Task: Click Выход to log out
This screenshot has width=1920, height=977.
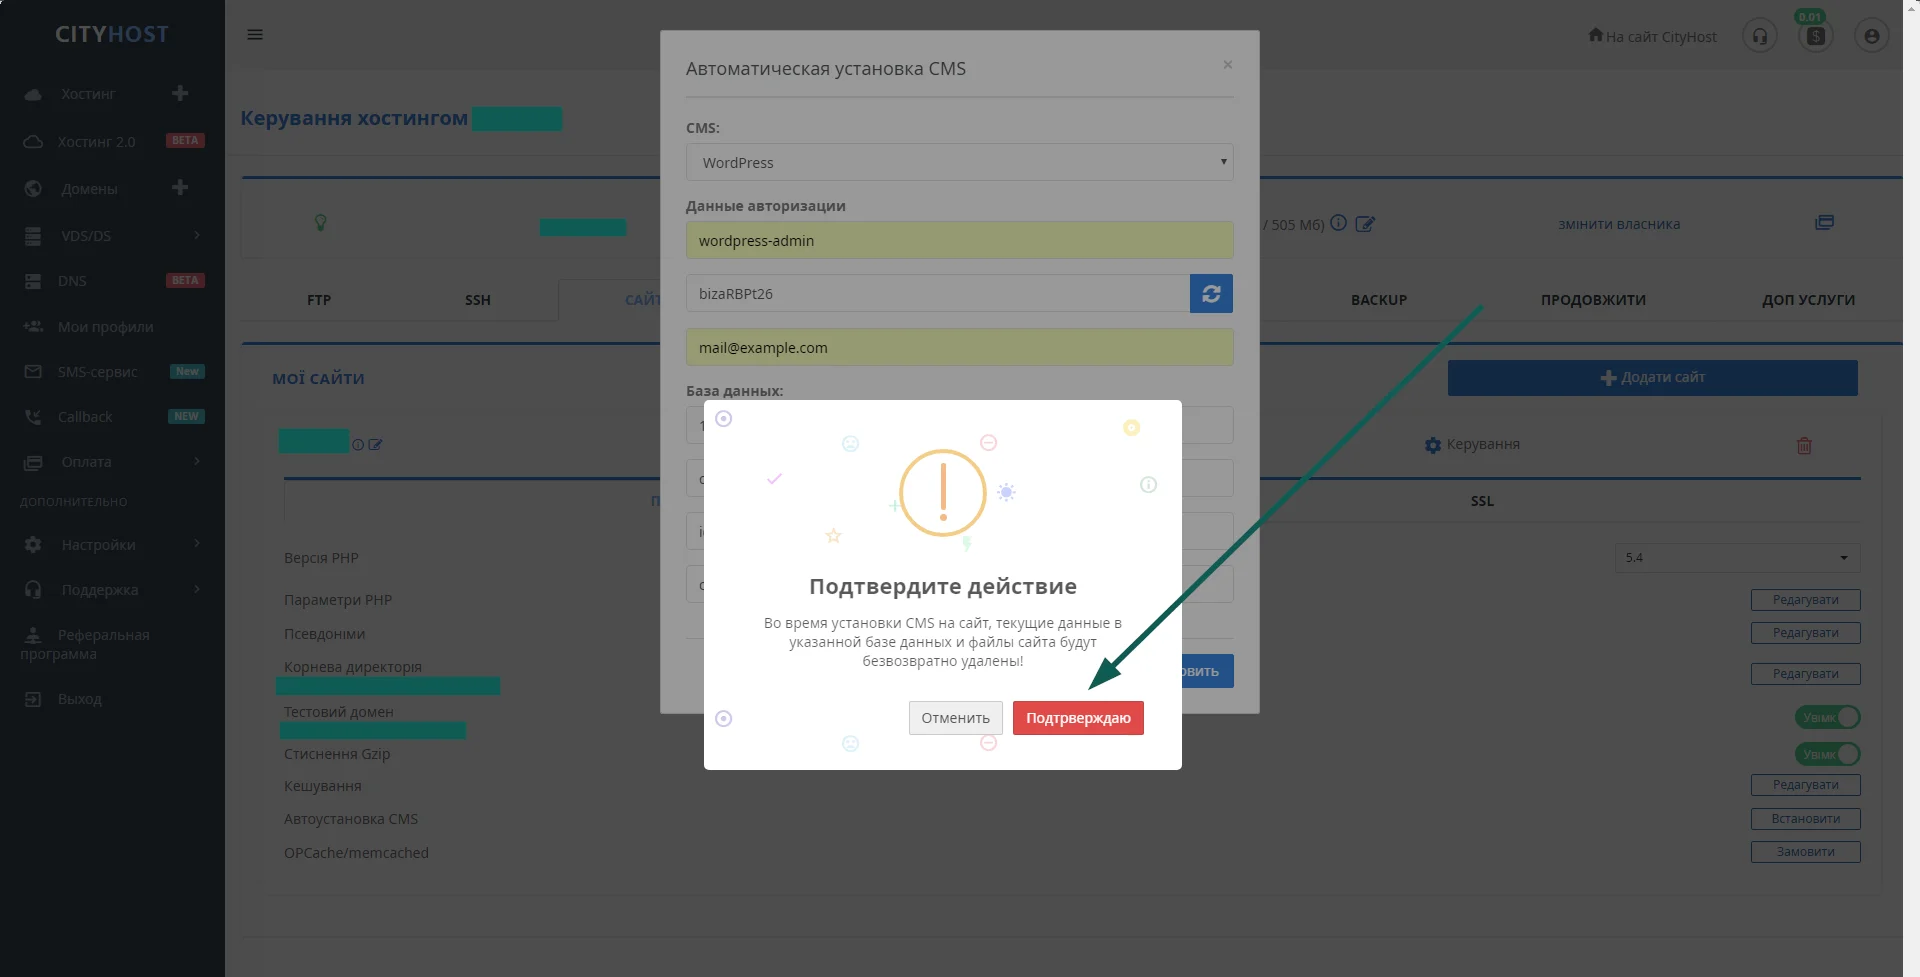Action: [x=80, y=699]
